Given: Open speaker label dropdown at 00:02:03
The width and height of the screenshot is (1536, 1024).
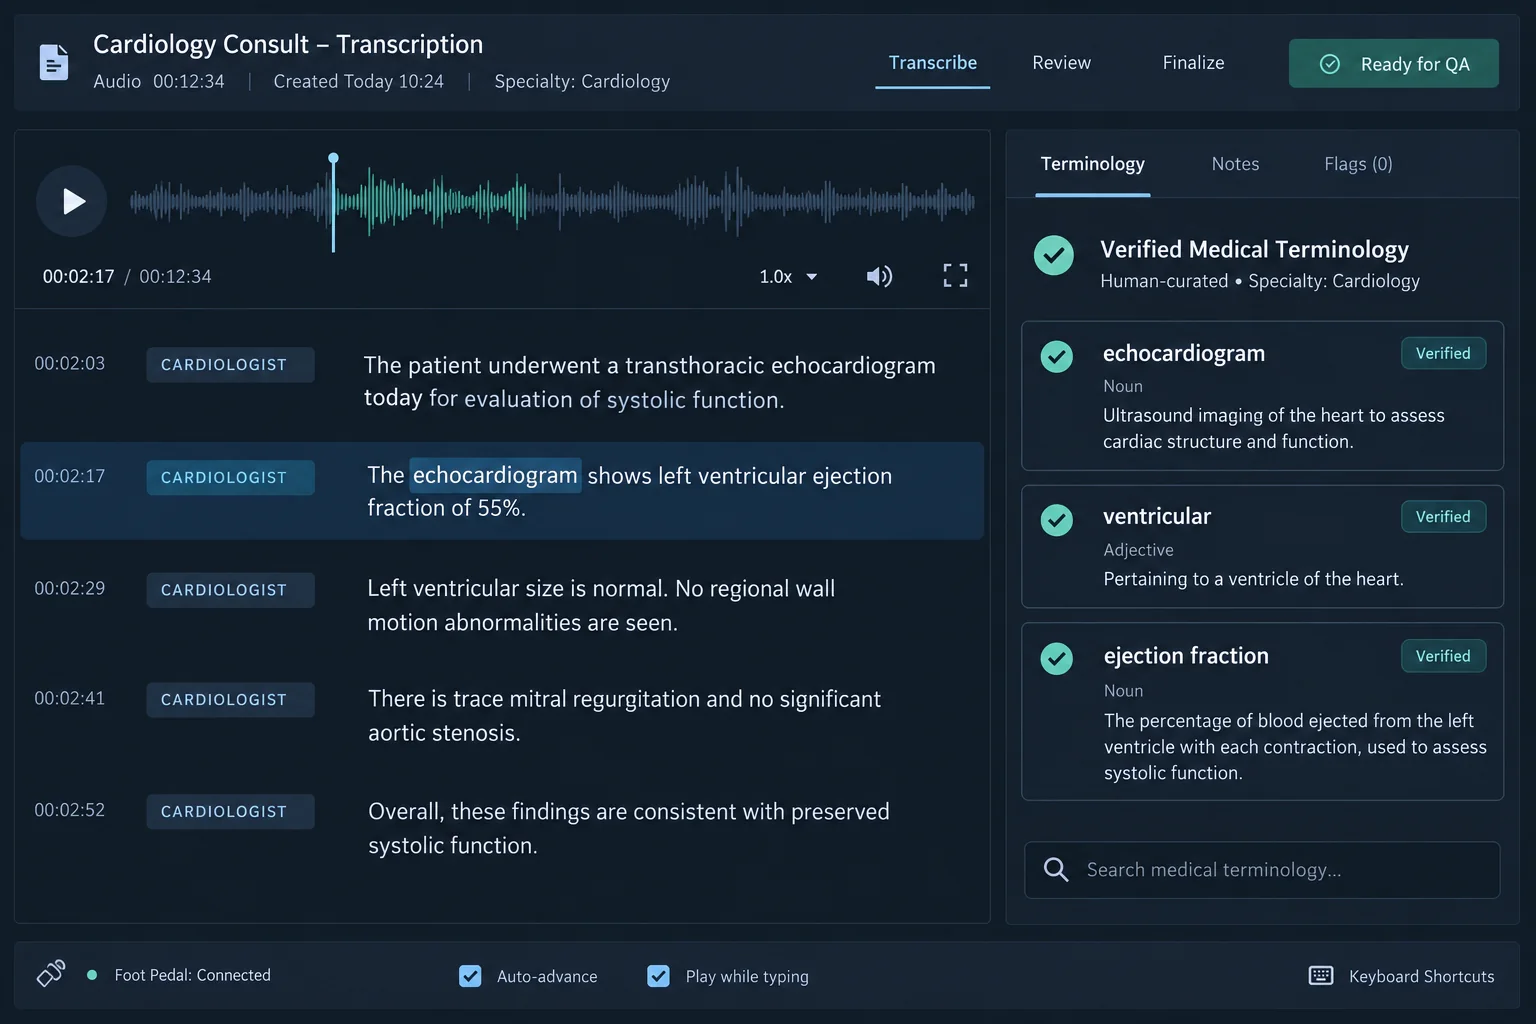Looking at the screenshot, I should point(230,365).
